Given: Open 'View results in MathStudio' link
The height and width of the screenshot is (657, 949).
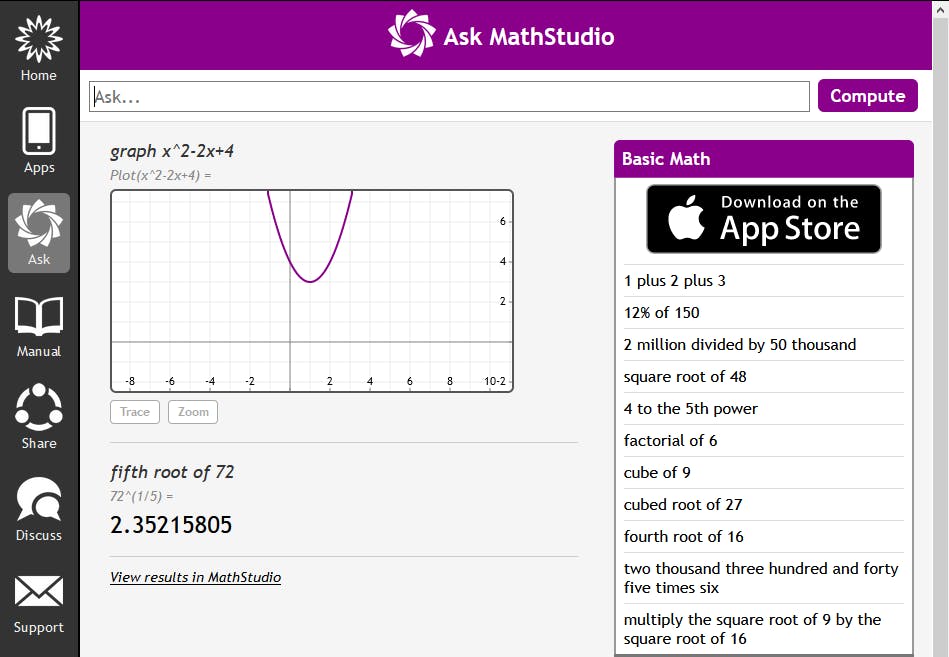Looking at the screenshot, I should pyautogui.click(x=195, y=577).
